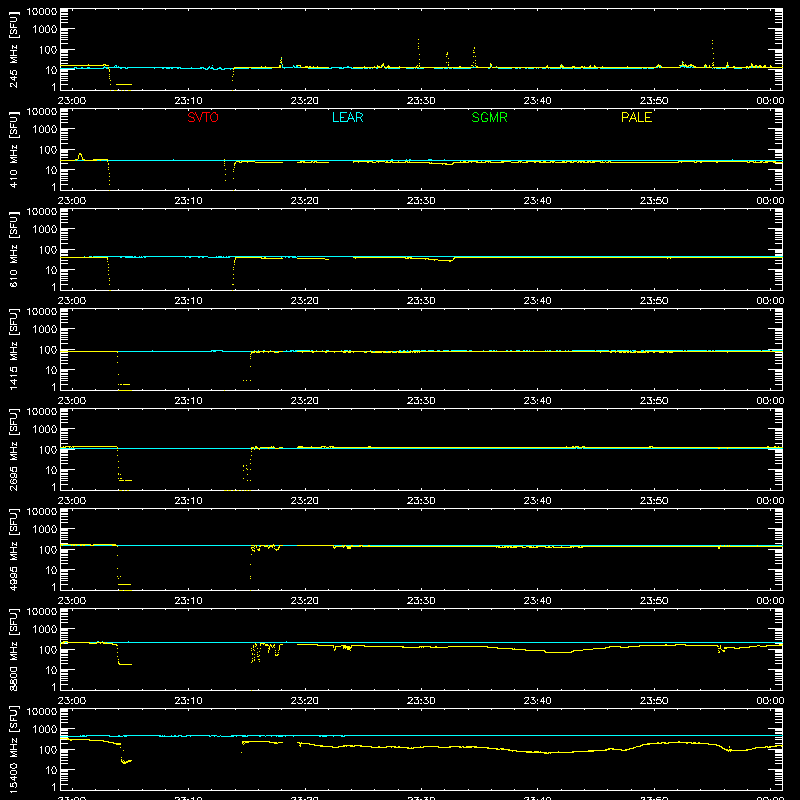Click the 10 y-tick of the 1415 MHz panel
Image resolution: width=800 pixels, height=800 pixels.
pos(51,370)
